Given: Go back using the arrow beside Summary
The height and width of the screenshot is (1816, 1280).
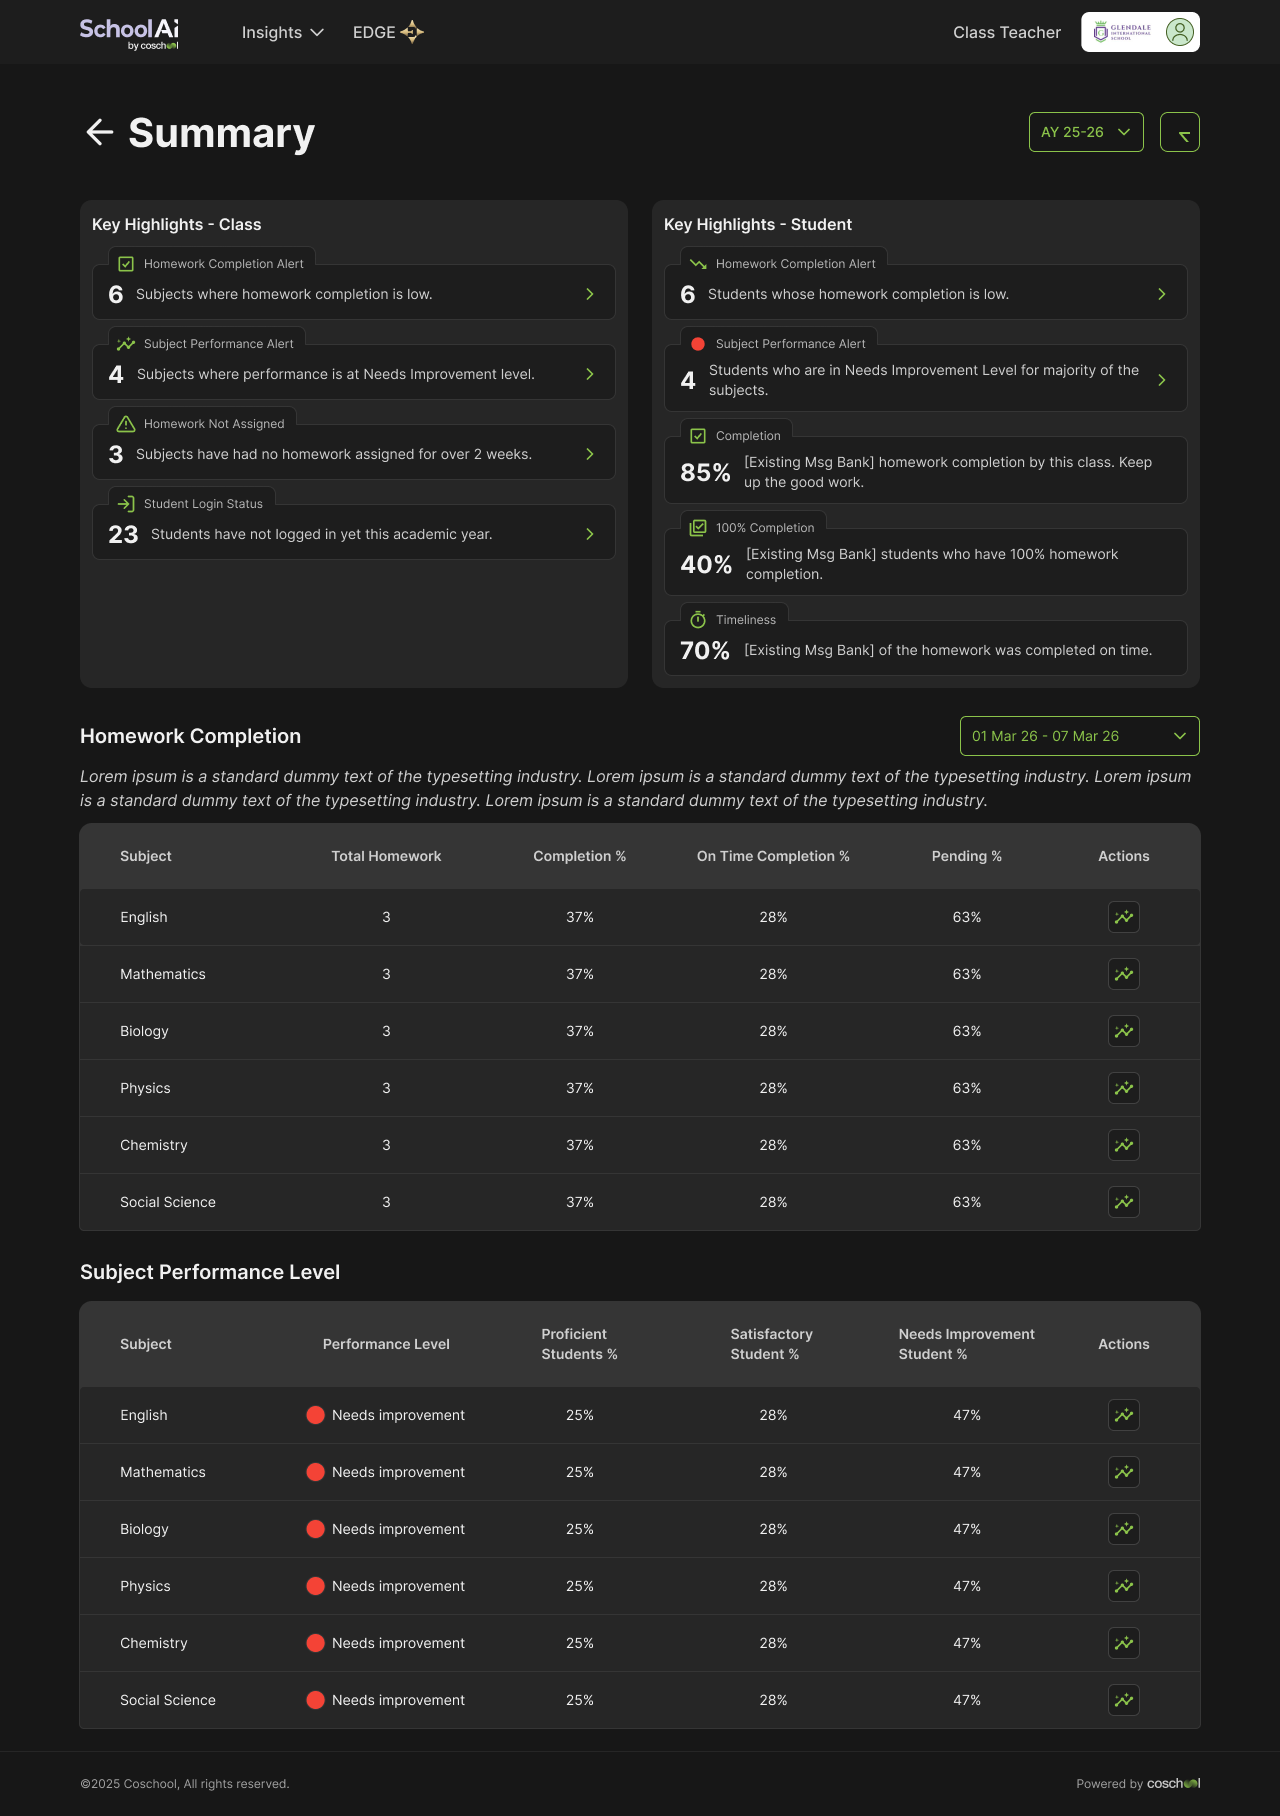Looking at the screenshot, I should [99, 132].
